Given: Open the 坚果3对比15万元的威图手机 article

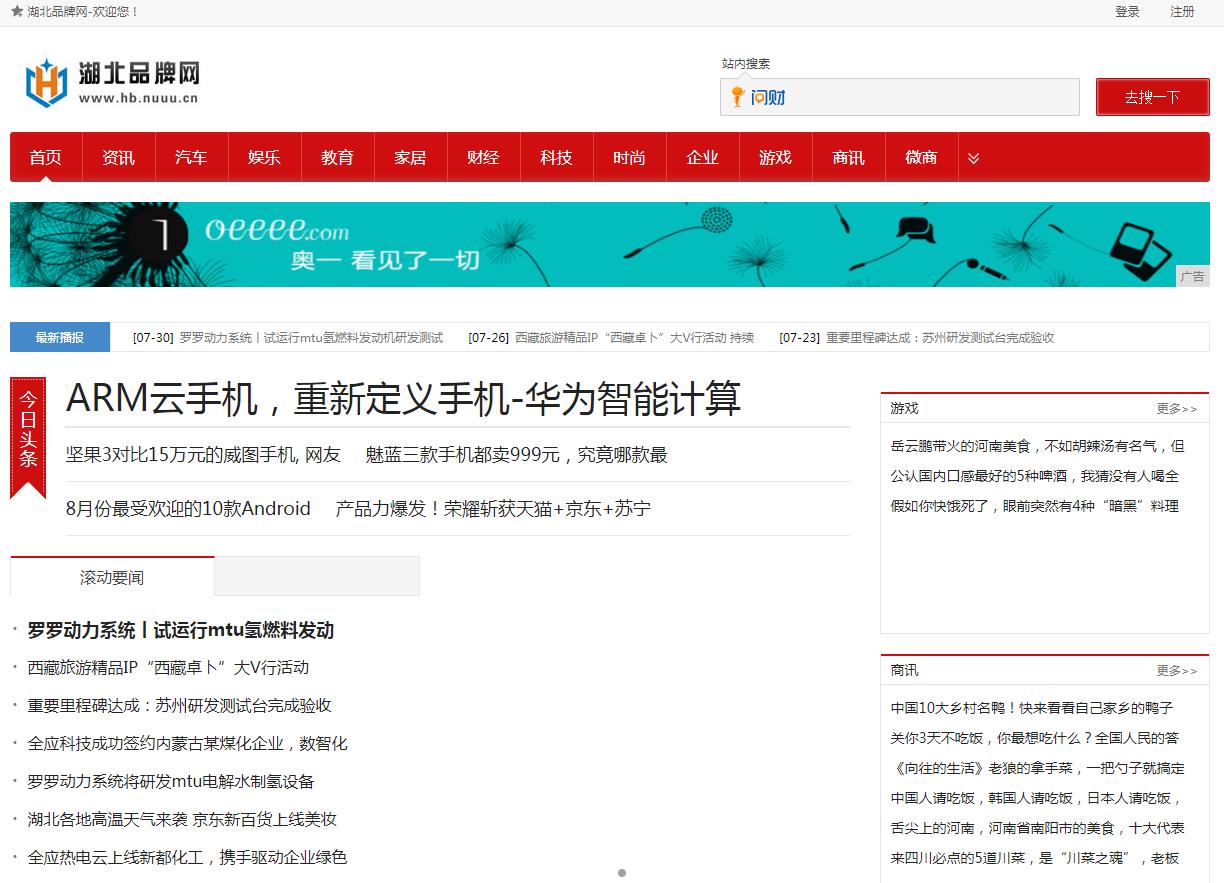Looking at the screenshot, I should coord(203,455).
